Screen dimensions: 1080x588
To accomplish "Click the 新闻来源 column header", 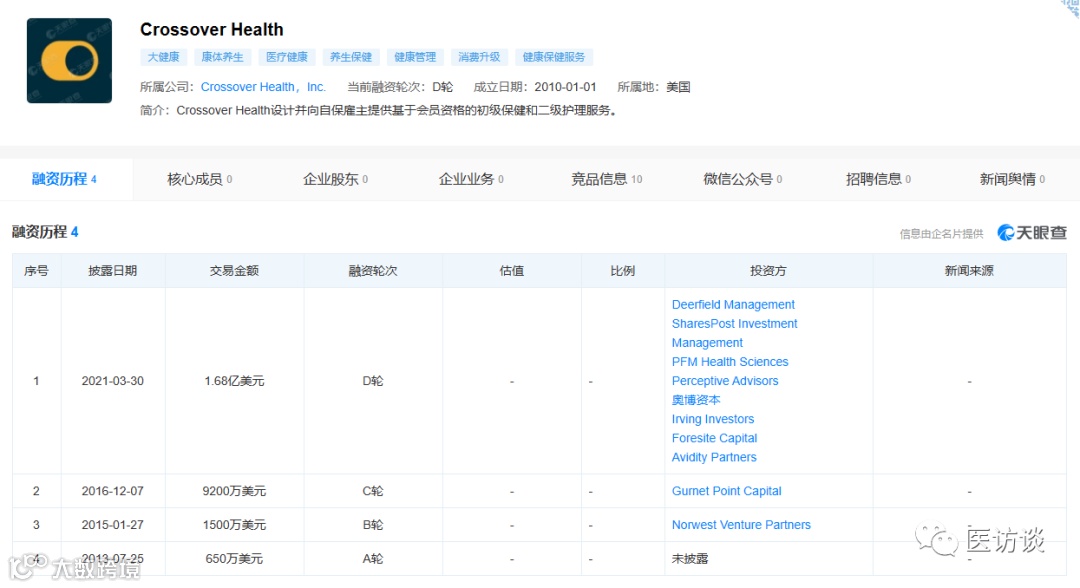I will [x=969, y=271].
